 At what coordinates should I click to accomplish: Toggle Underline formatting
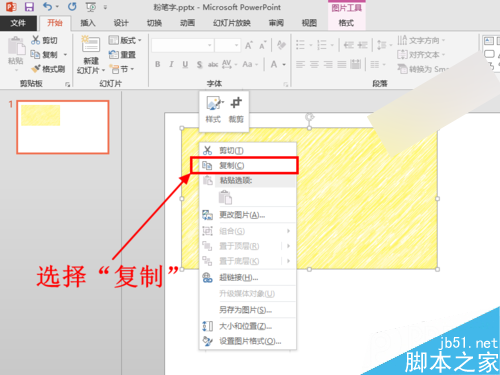click(x=185, y=64)
